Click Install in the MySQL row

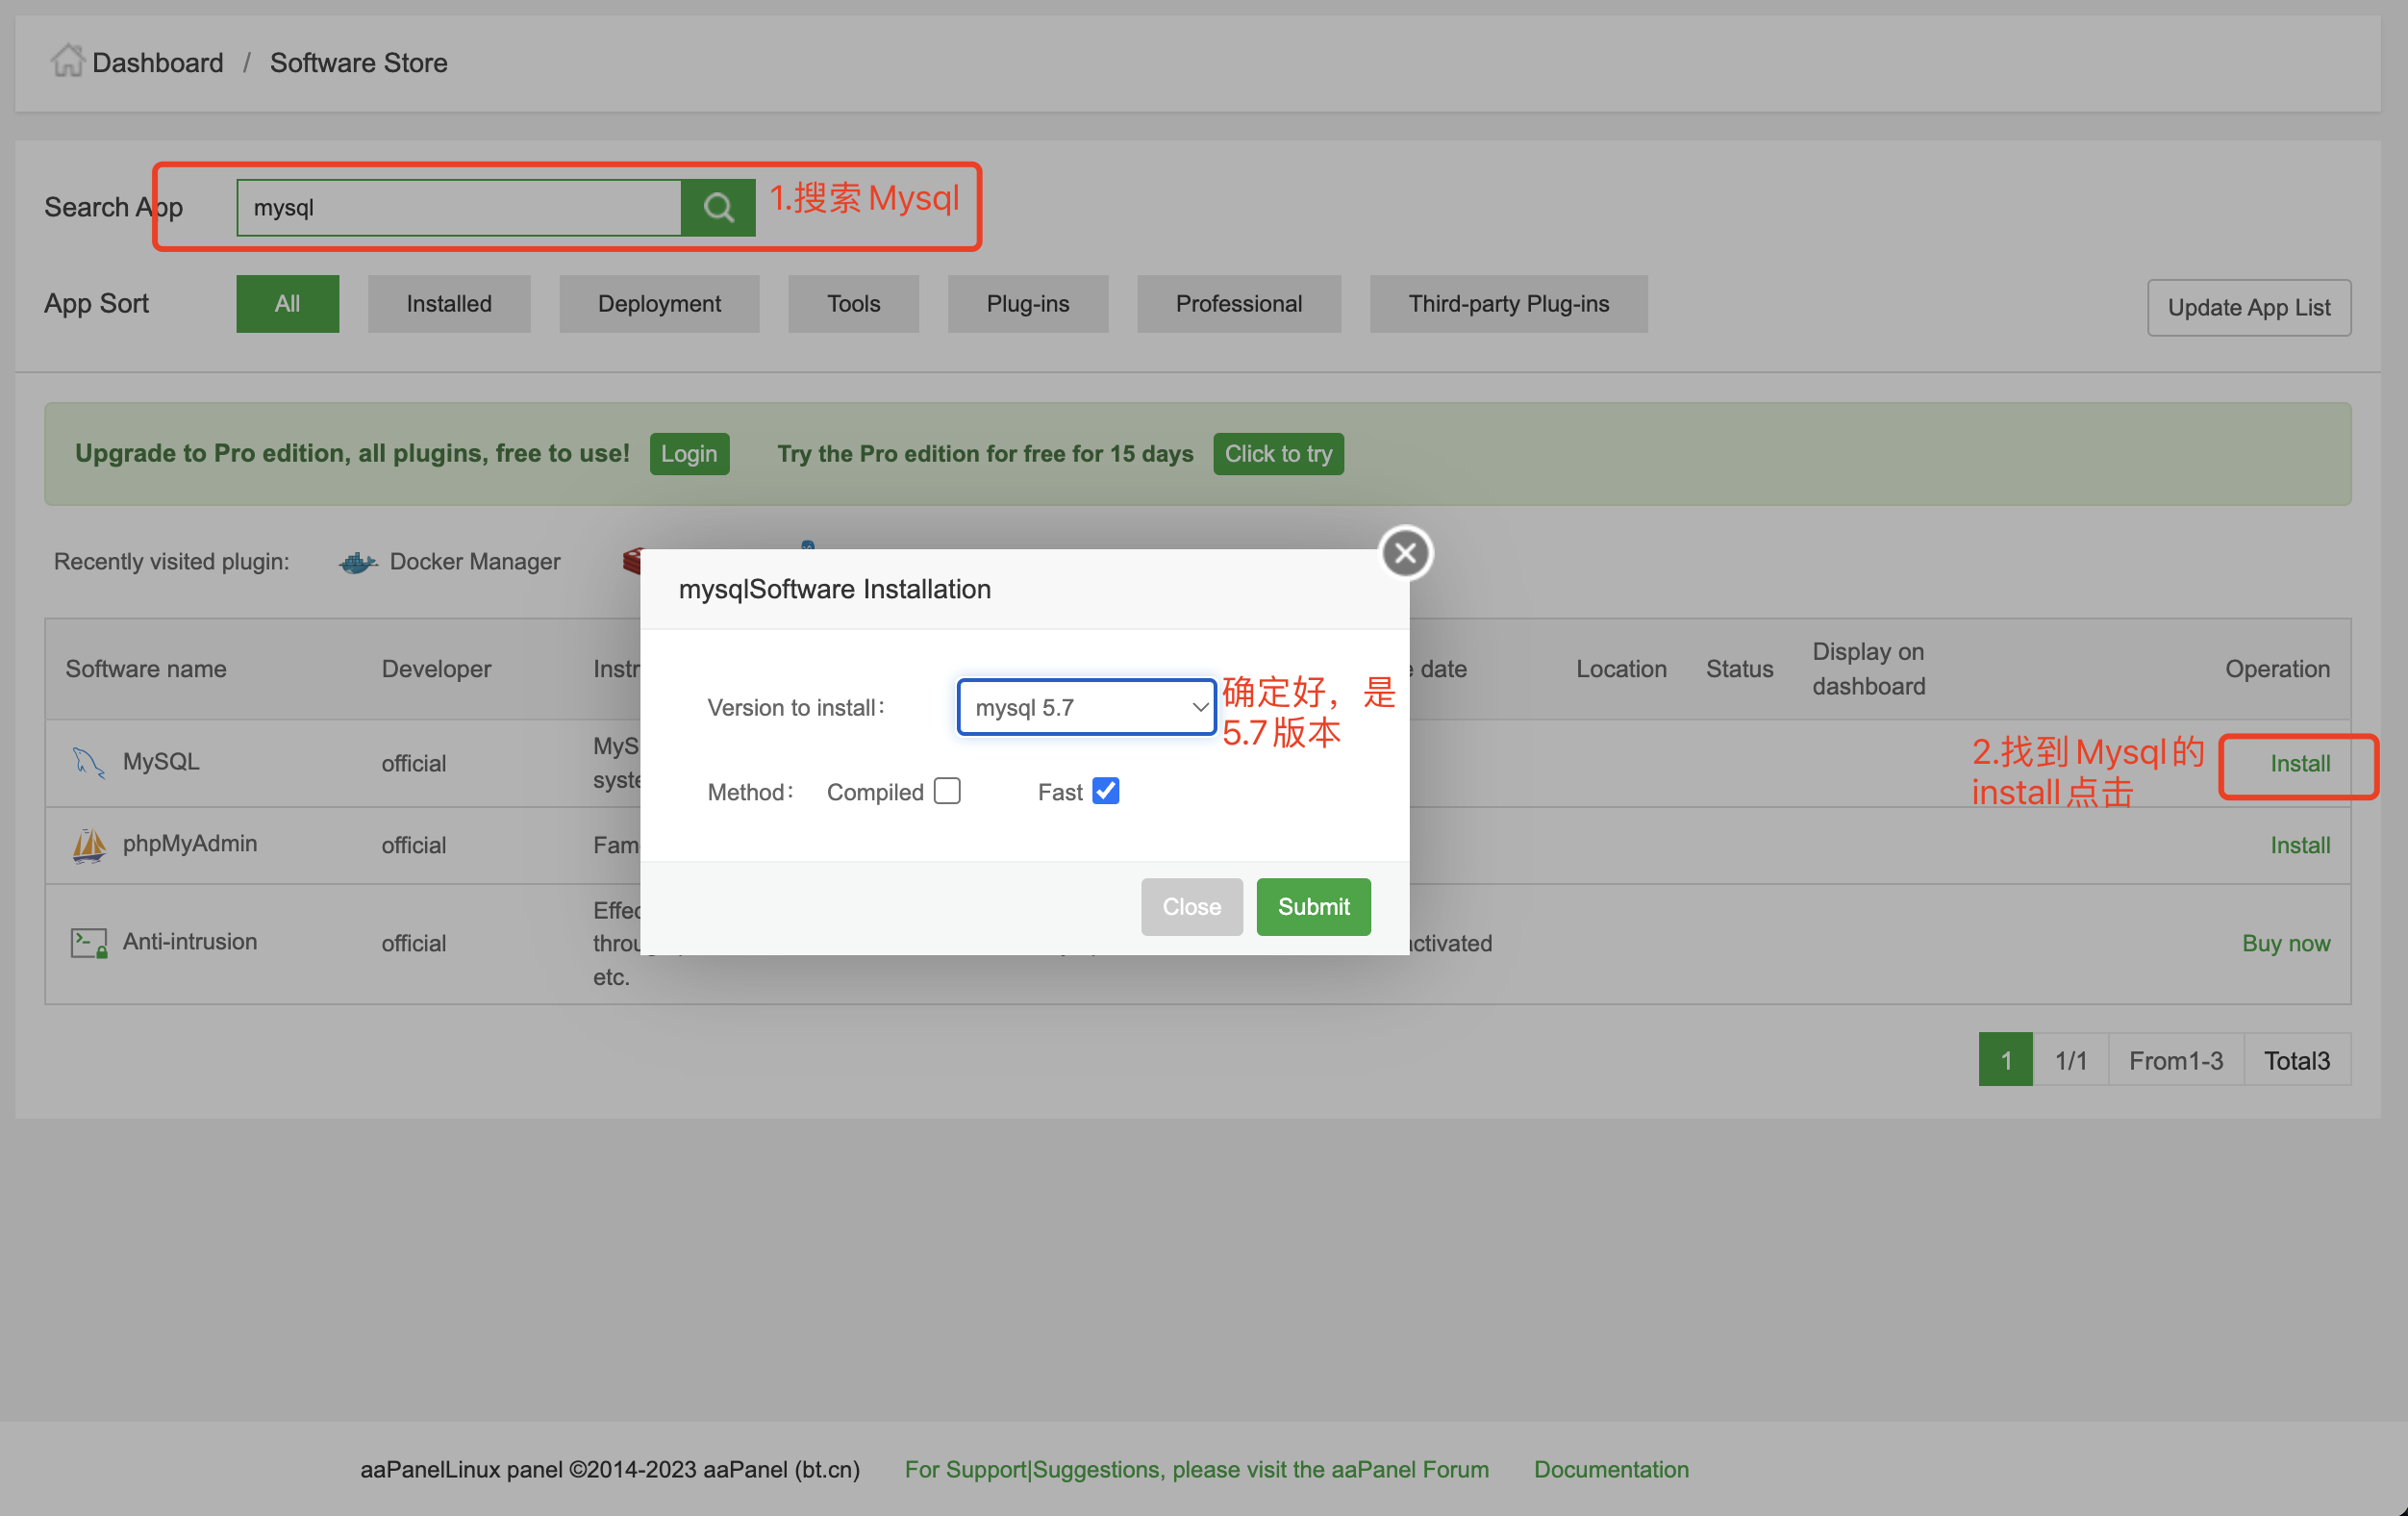[2299, 764]
